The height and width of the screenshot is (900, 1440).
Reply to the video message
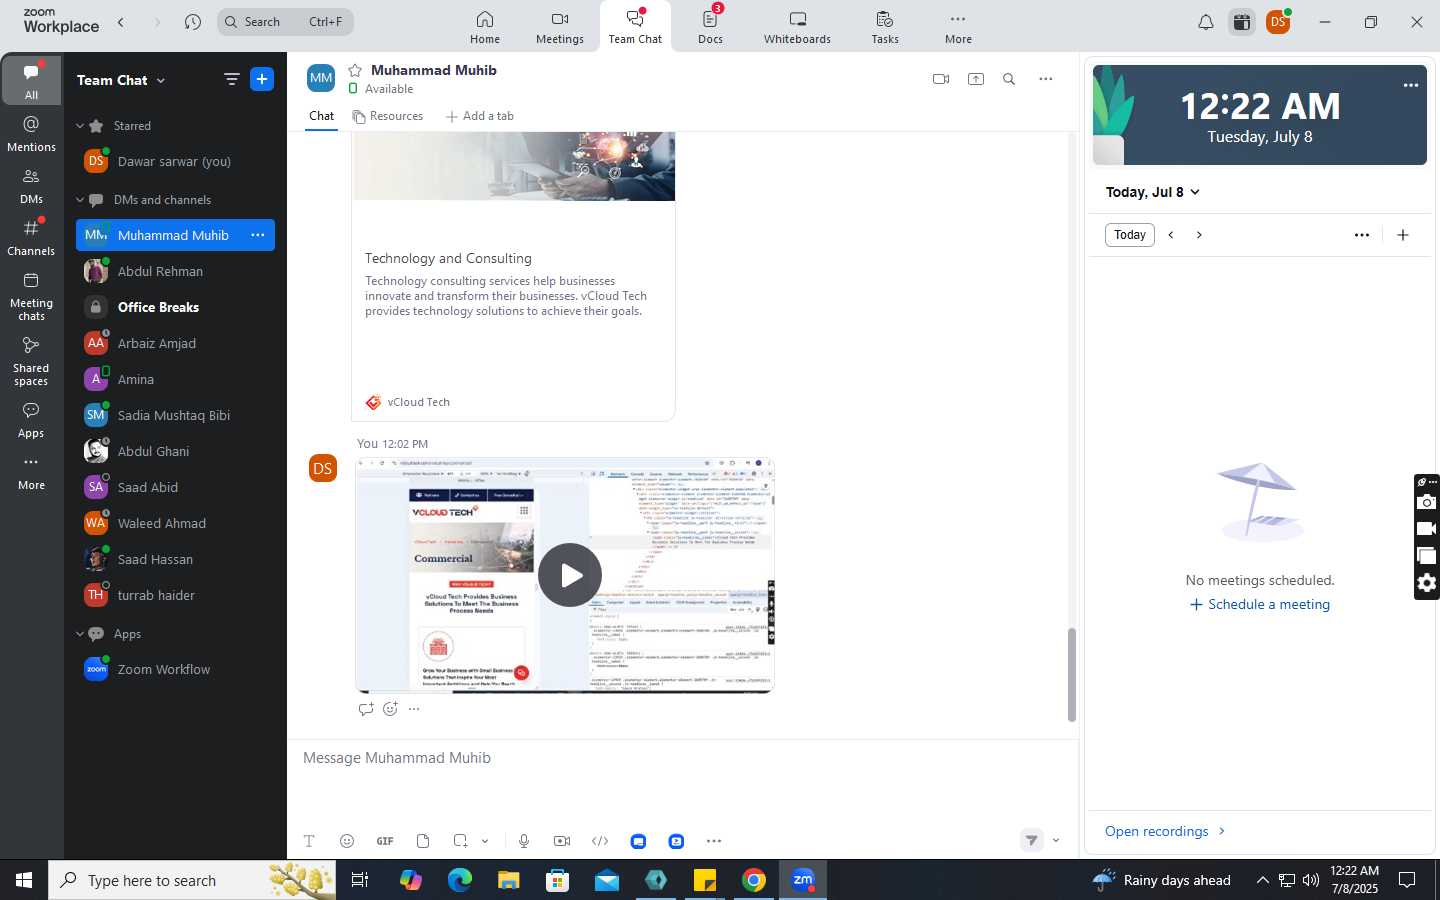pos(366,708)
